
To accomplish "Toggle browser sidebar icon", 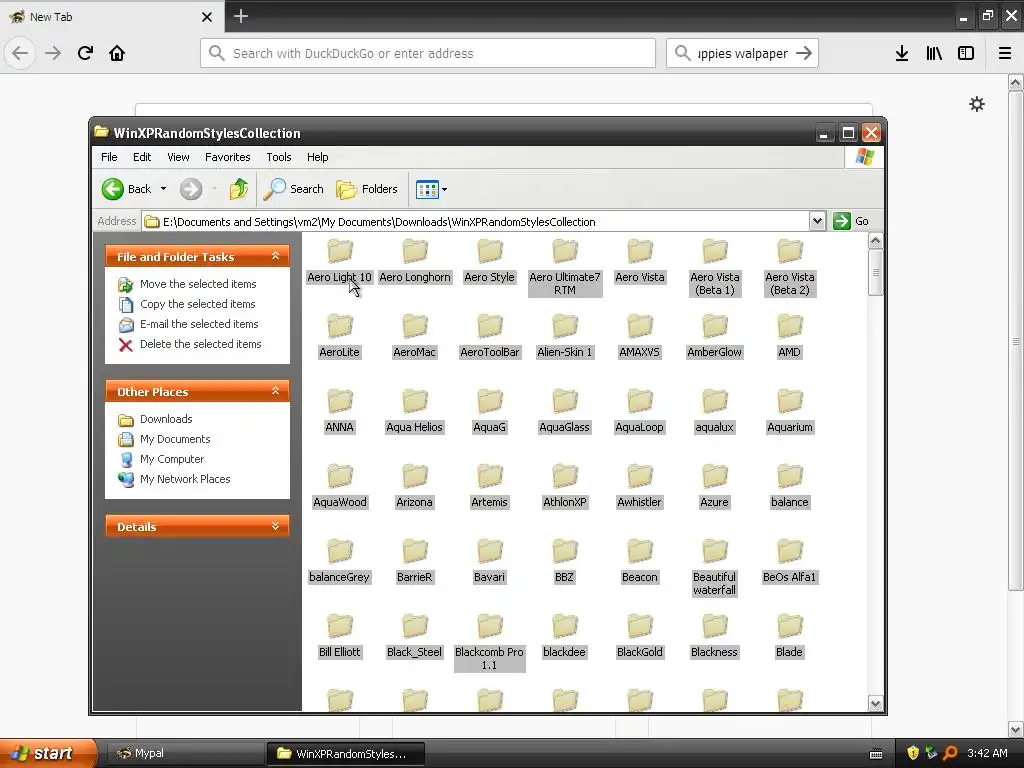I will 966,53.
